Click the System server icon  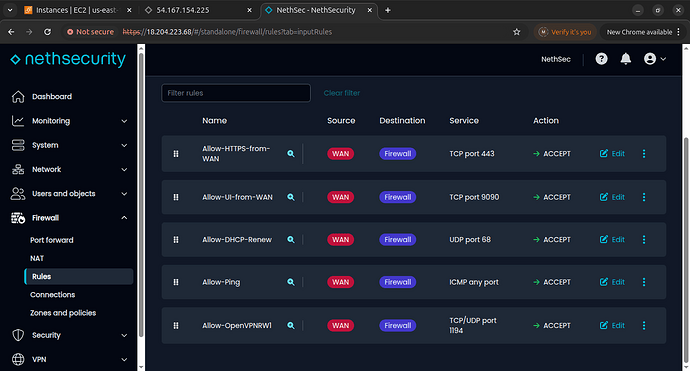pyautogui.click(x=18, y=145)
